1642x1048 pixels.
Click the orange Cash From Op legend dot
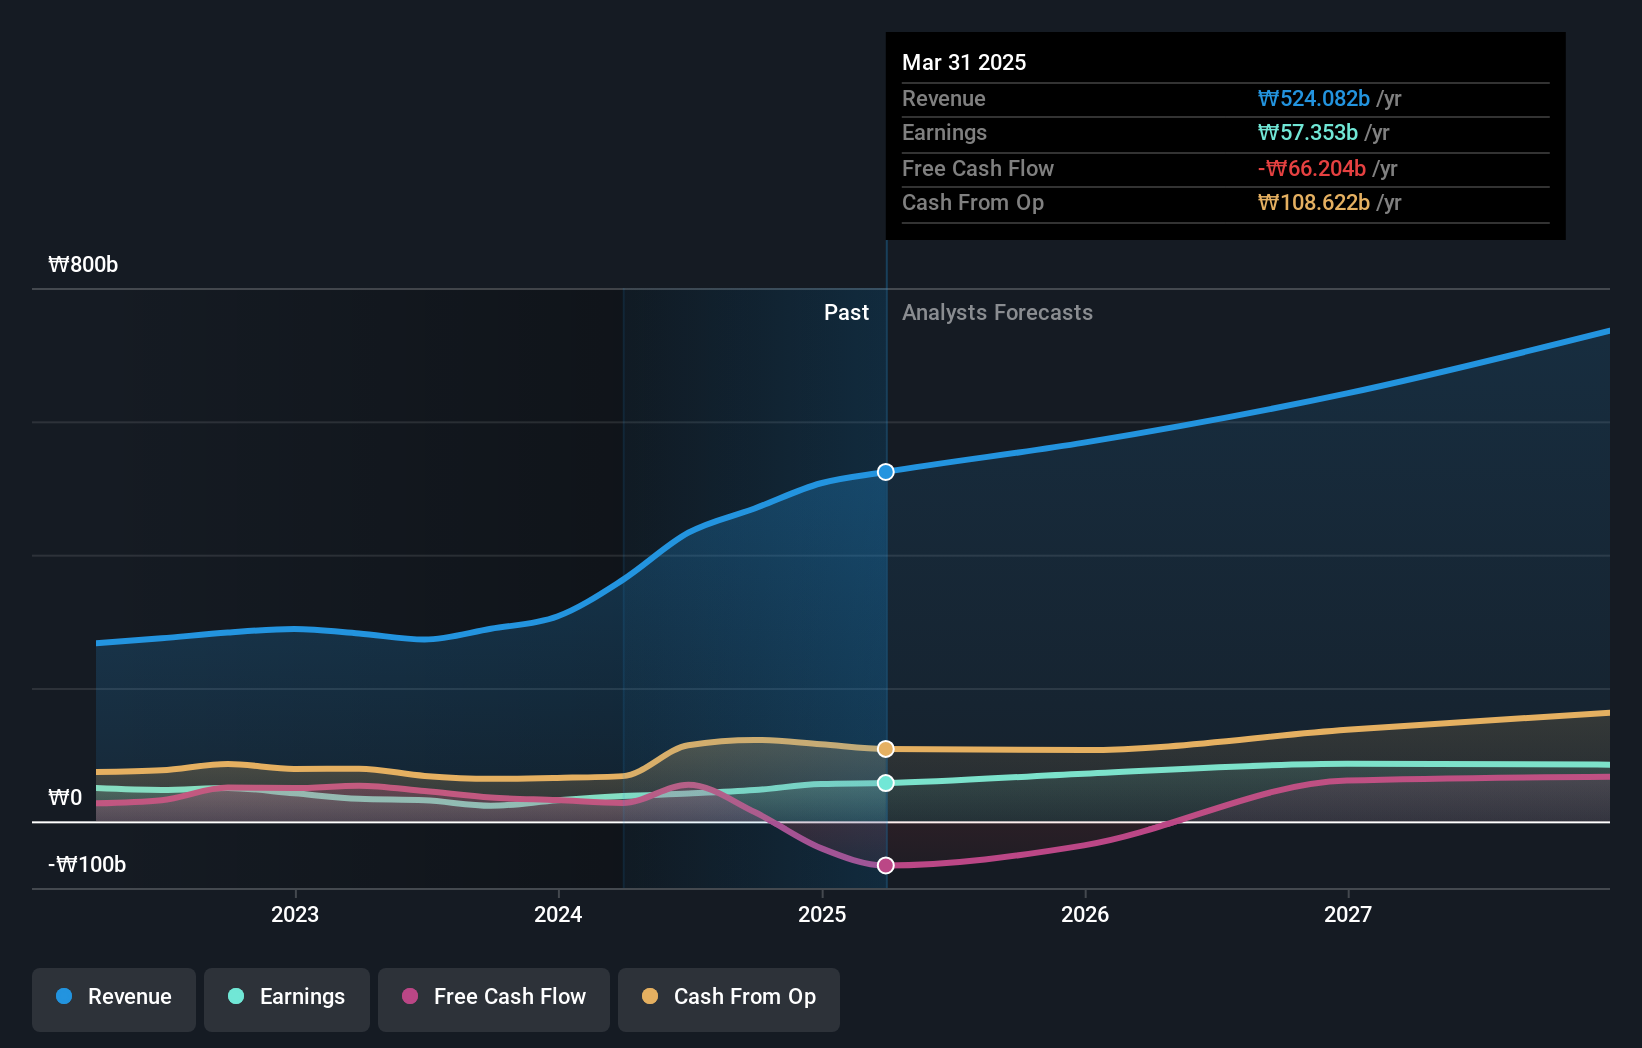tap(650, 997)
